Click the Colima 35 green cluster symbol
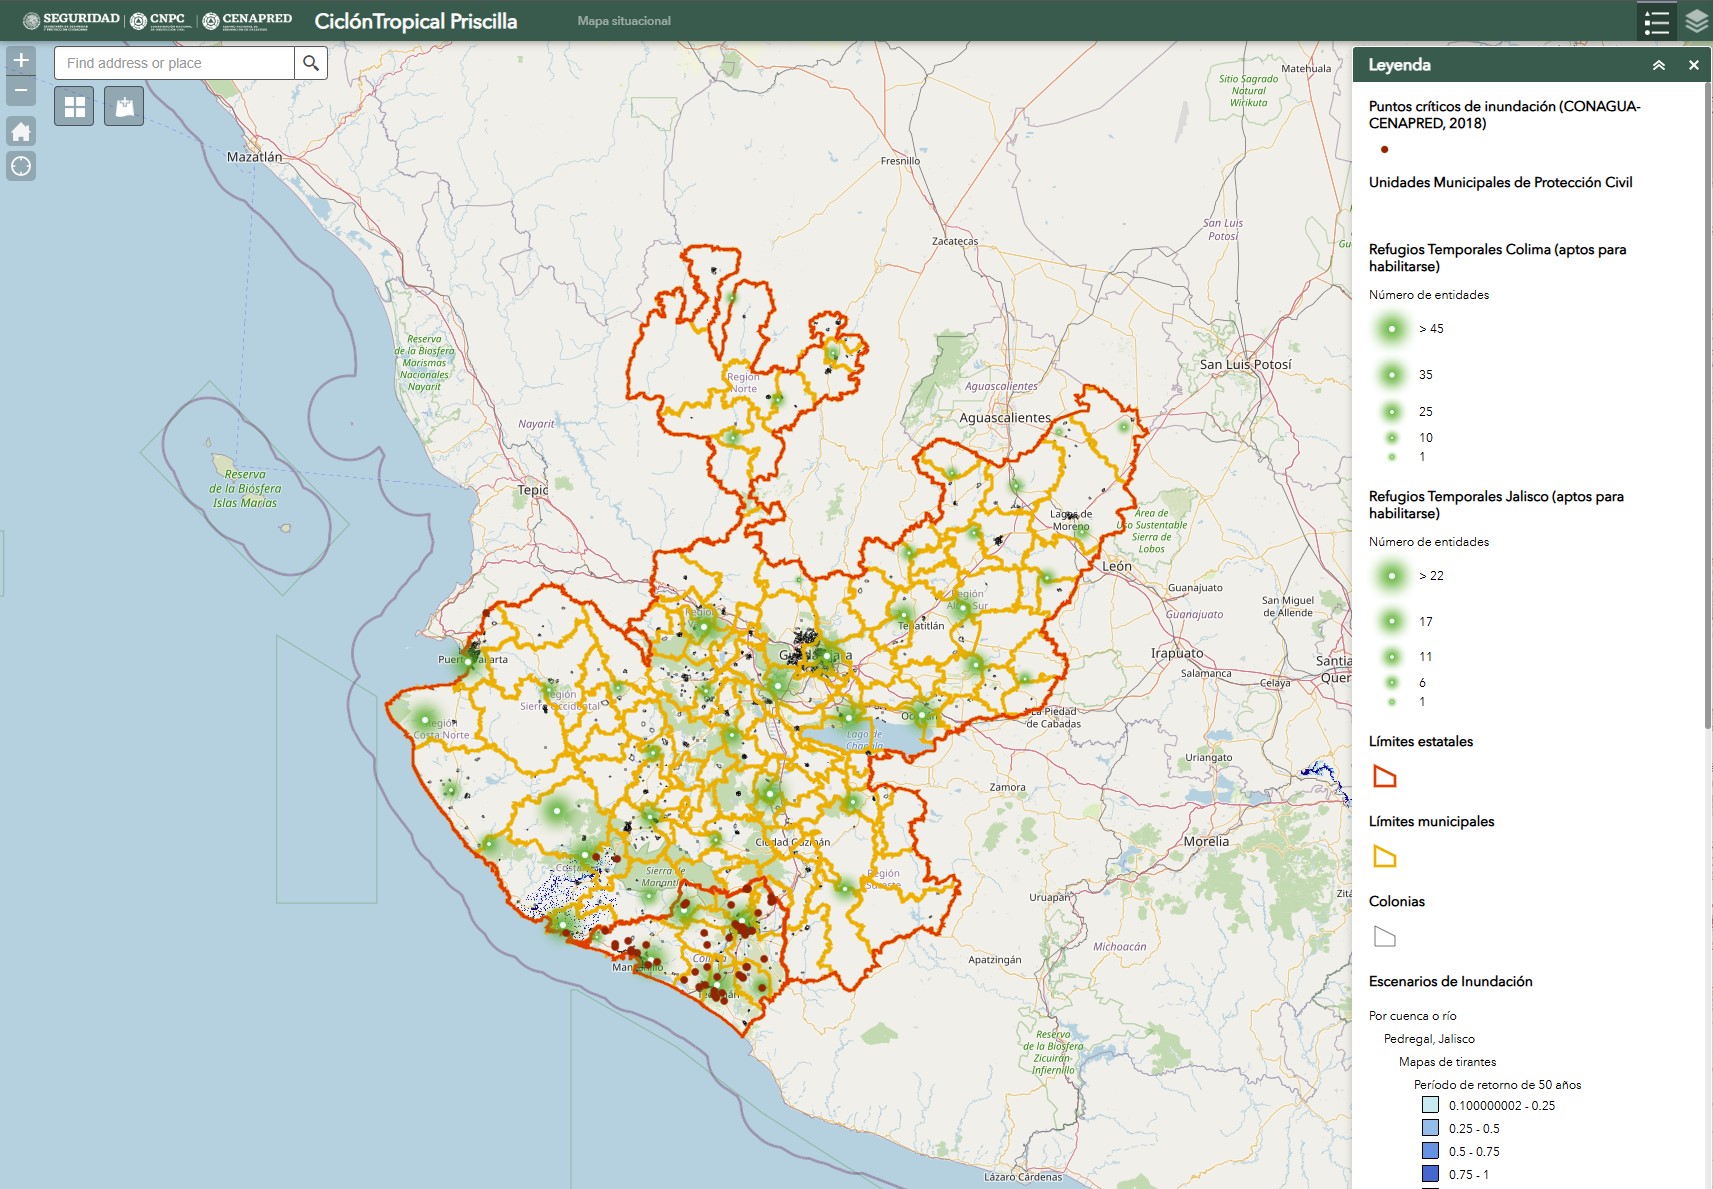Screen dimensions: 1713x1189 click(x=1391, y=375)
